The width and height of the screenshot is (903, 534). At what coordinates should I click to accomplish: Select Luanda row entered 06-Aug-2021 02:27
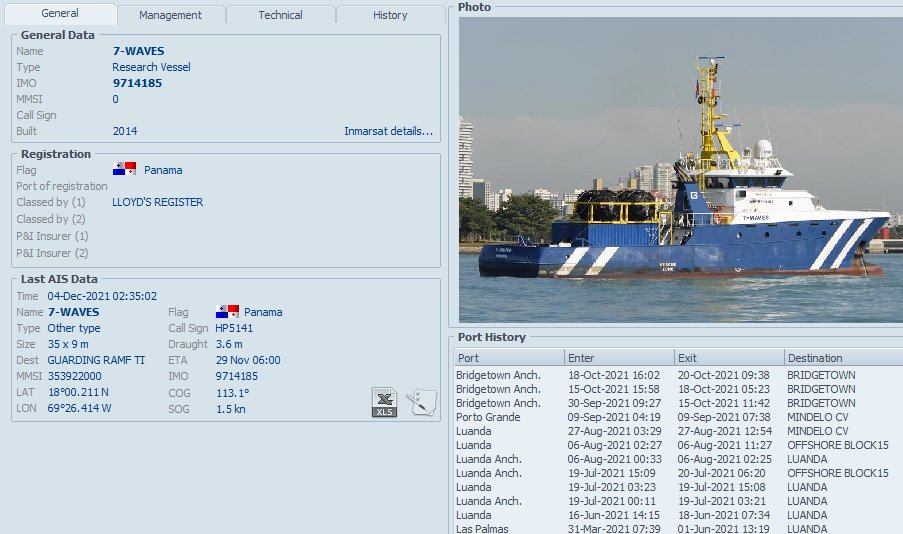point(678,445)
